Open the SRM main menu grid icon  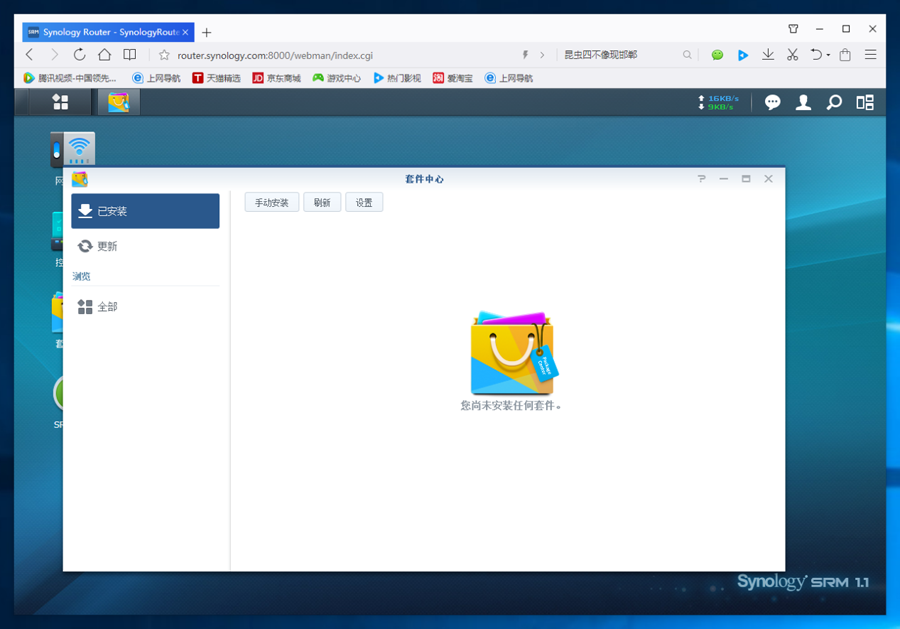60,102
